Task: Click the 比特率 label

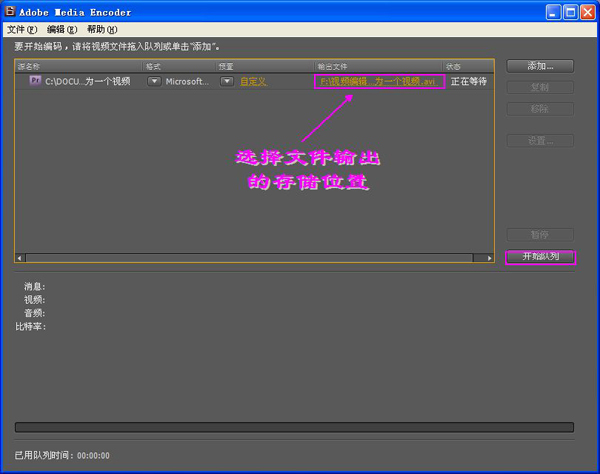Action: tap(30, 326)
